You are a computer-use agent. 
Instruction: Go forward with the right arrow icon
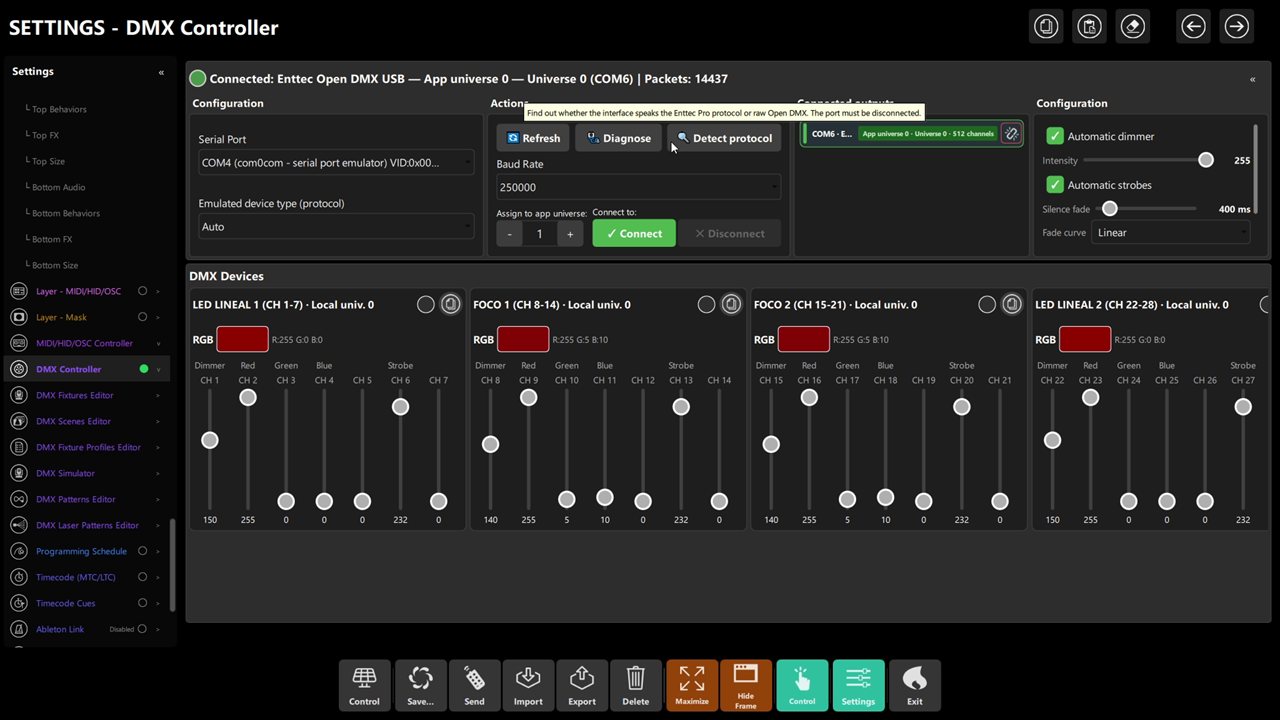[1237, 27]
